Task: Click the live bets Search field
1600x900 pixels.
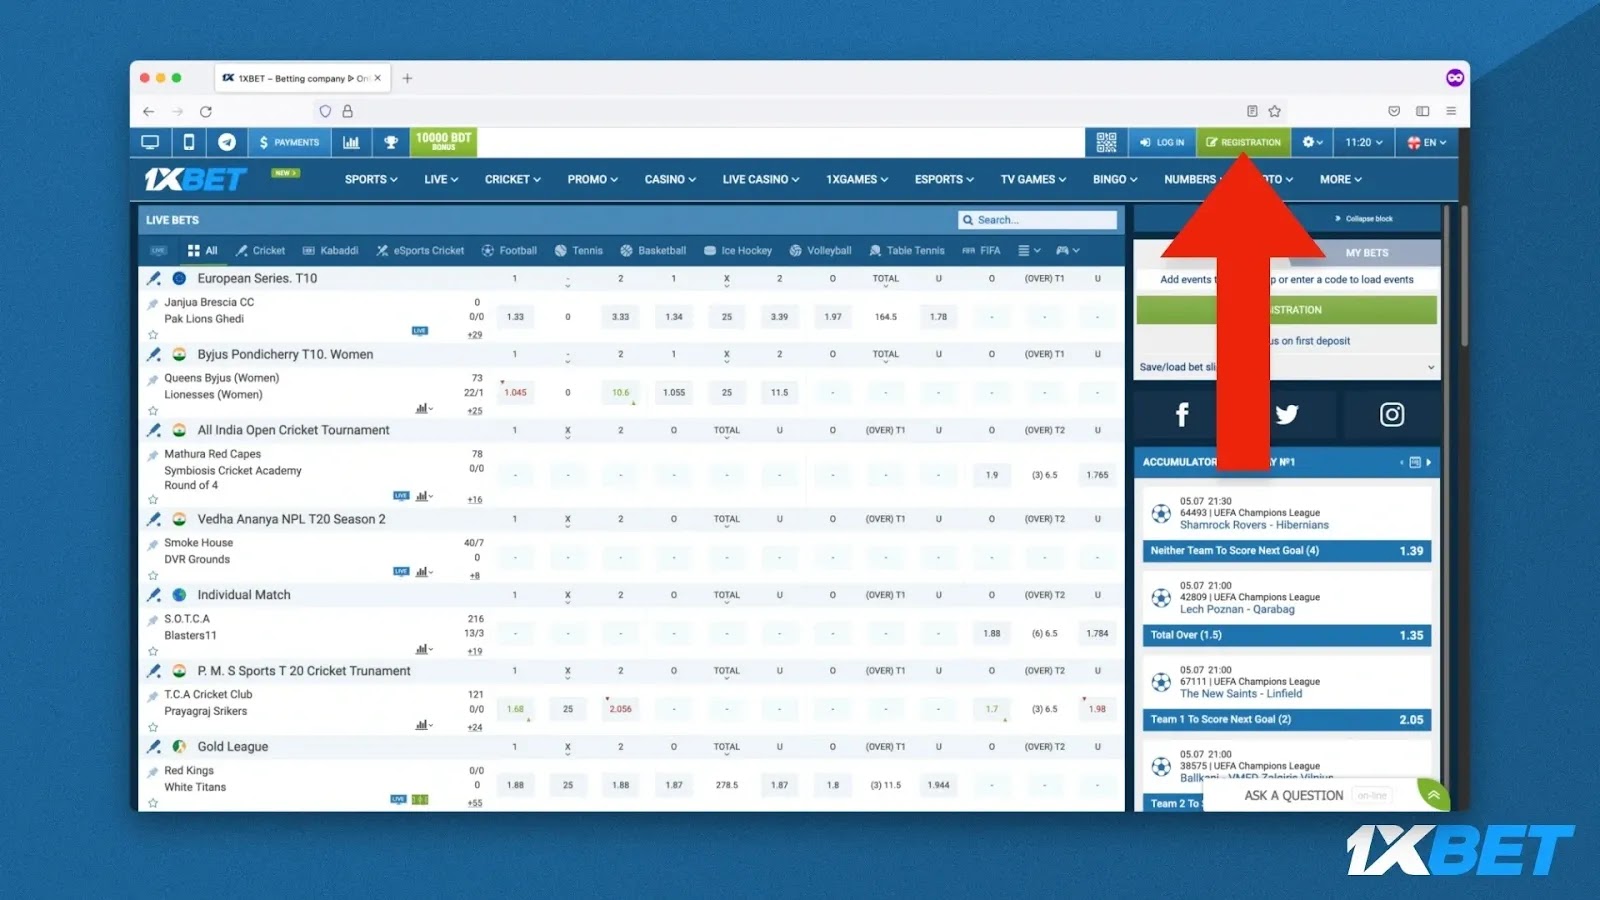Action: click(1038, 220)
